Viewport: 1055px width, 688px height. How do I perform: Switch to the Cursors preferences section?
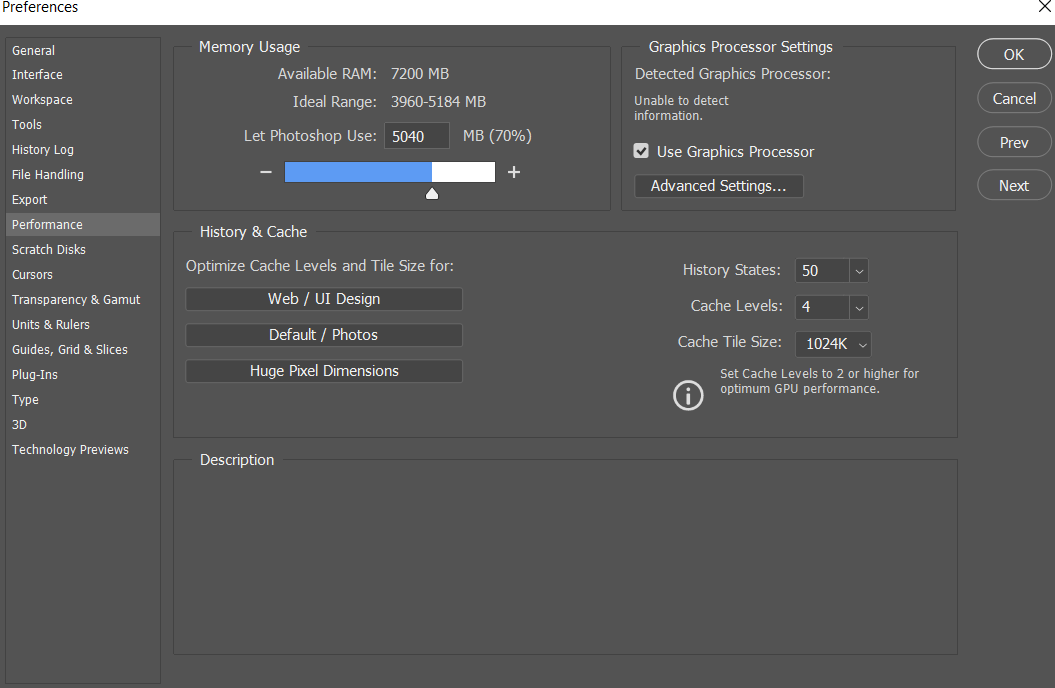point(32,274)
